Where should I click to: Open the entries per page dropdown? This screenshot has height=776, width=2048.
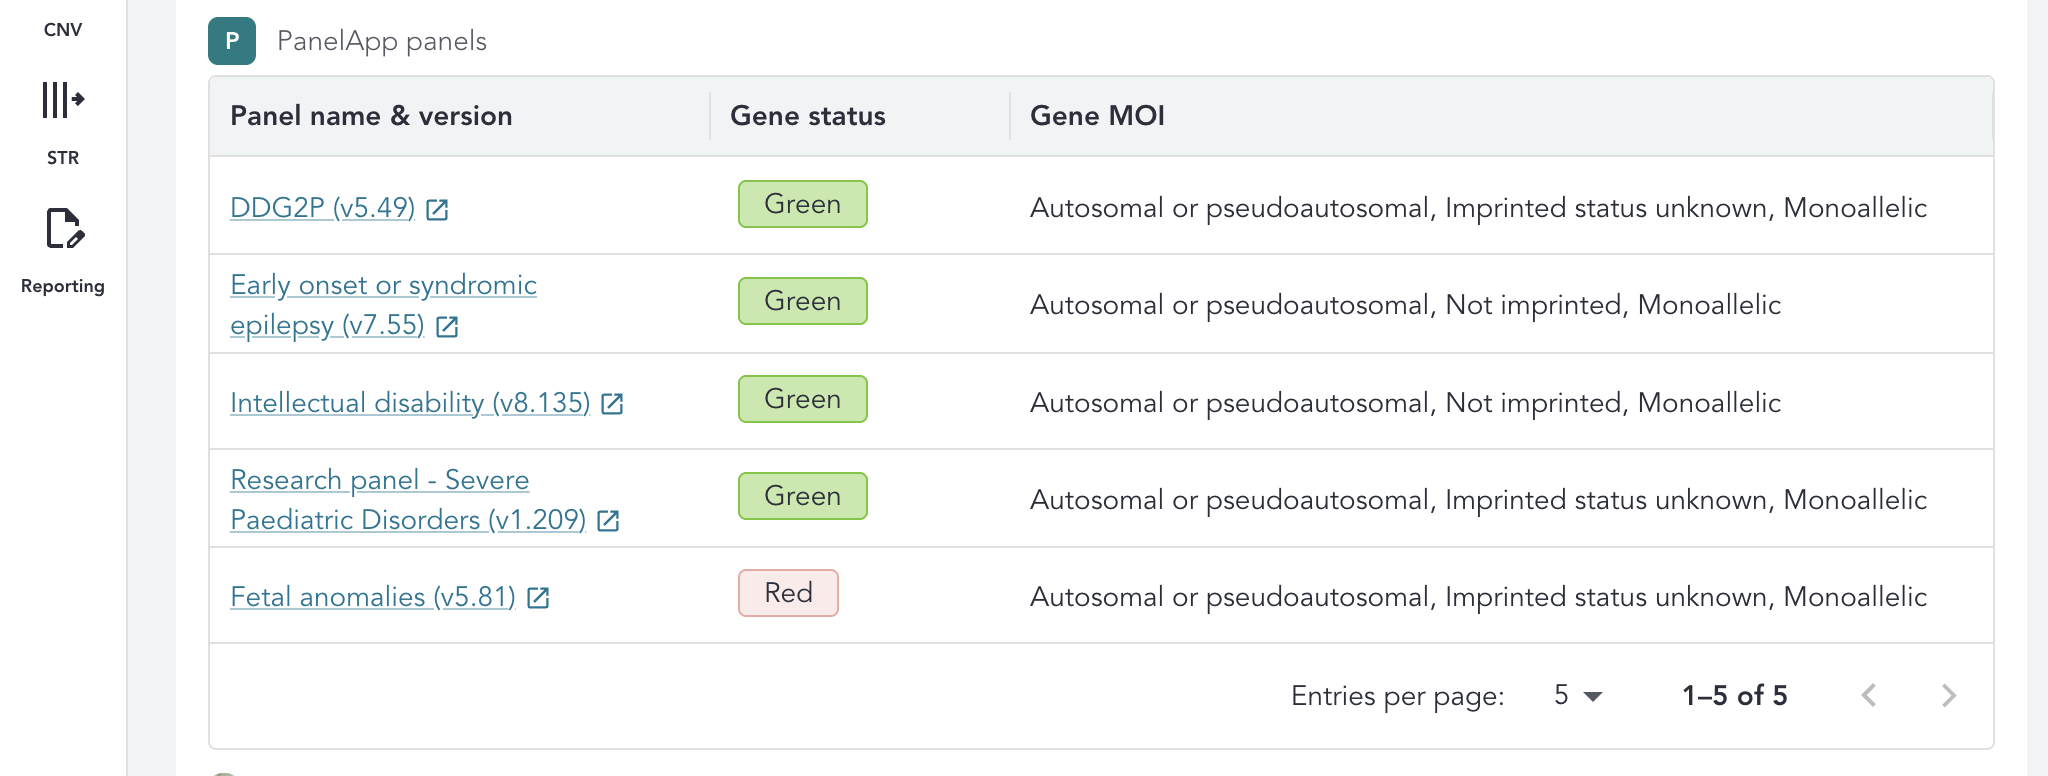(1578, 696)
